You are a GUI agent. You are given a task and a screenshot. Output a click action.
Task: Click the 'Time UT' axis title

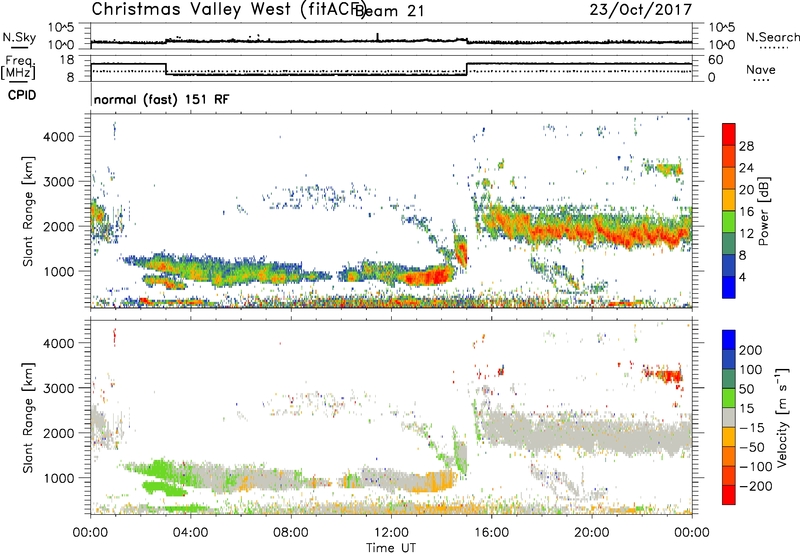coord(391,548)
